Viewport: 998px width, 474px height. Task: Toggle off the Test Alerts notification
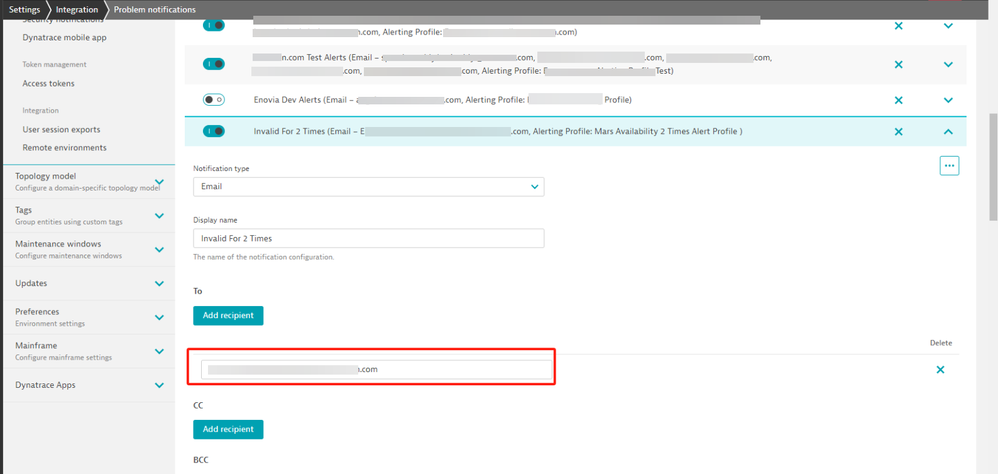[x=214, y=64]
